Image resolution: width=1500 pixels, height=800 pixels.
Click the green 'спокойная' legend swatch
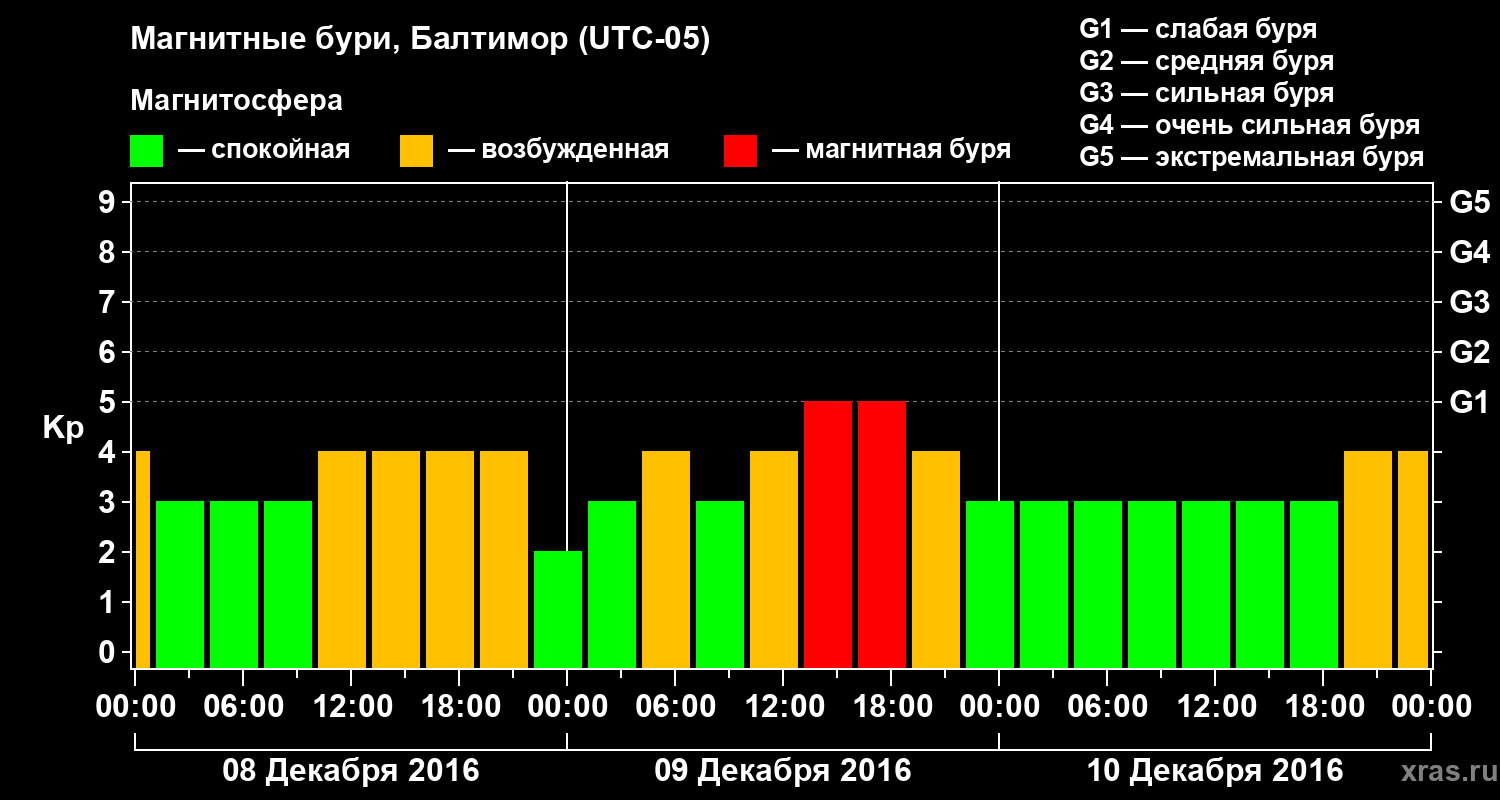tap(146, 151)
